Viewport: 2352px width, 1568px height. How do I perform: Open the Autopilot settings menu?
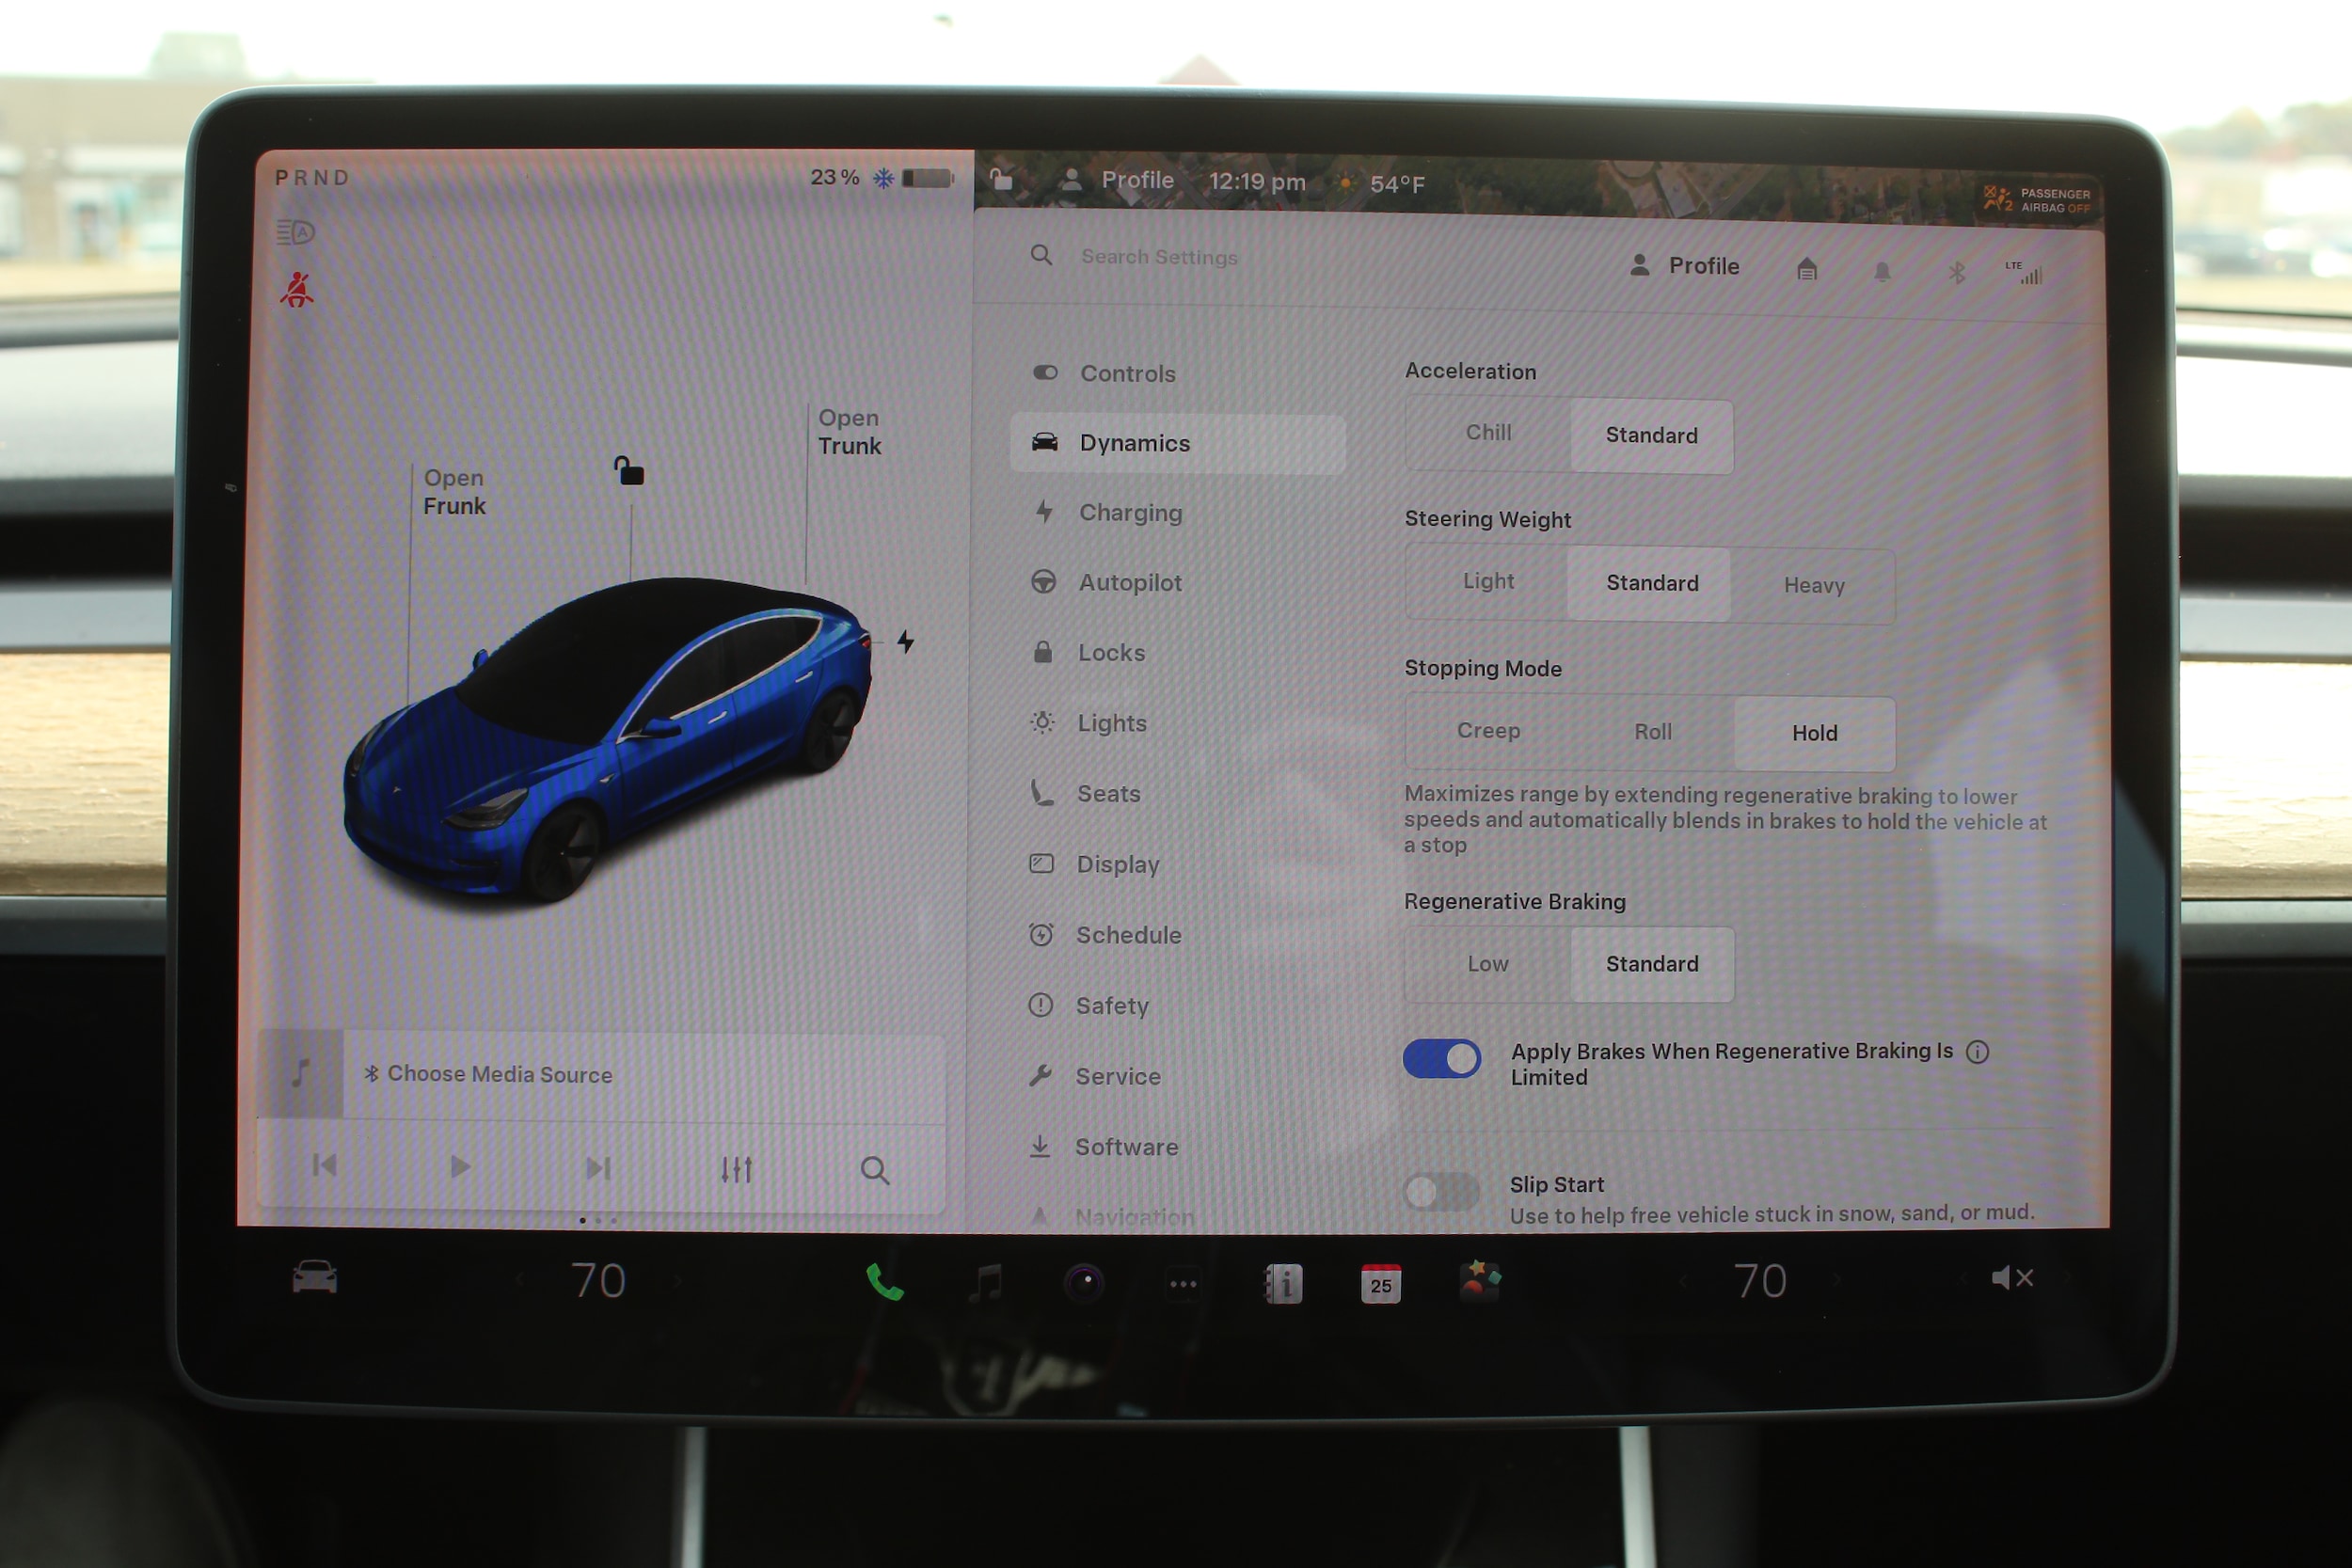[1129, 582]
